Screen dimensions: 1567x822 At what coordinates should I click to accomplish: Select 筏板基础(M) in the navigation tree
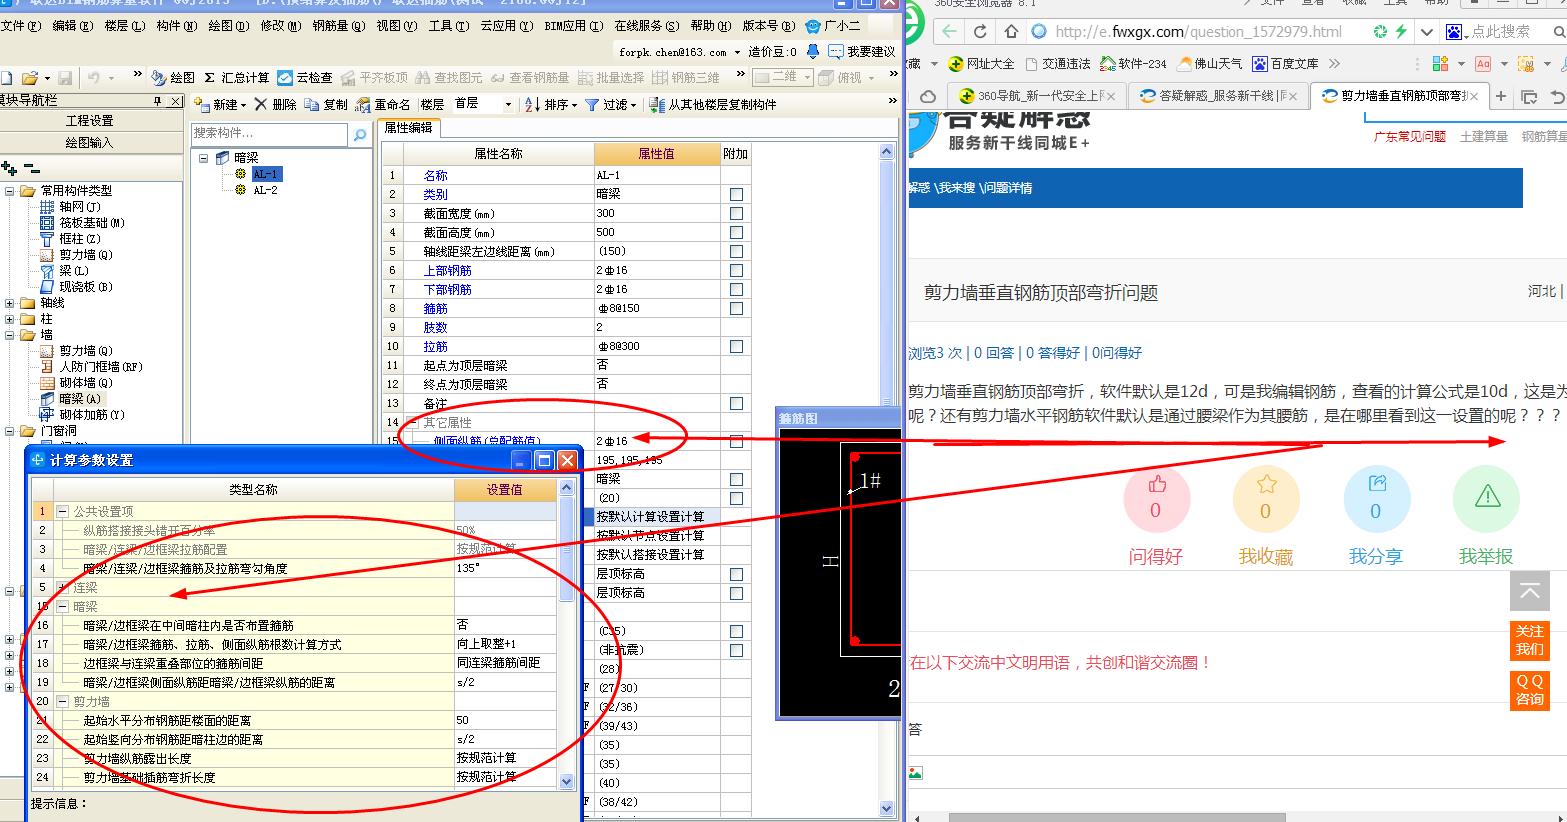(x=92, y=223)
